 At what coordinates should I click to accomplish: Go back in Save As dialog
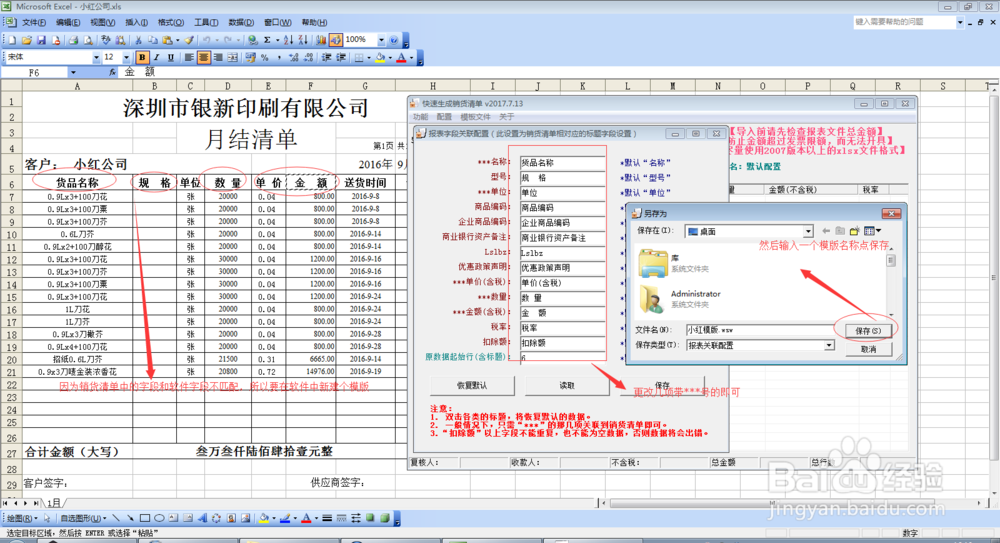[826, 230]
